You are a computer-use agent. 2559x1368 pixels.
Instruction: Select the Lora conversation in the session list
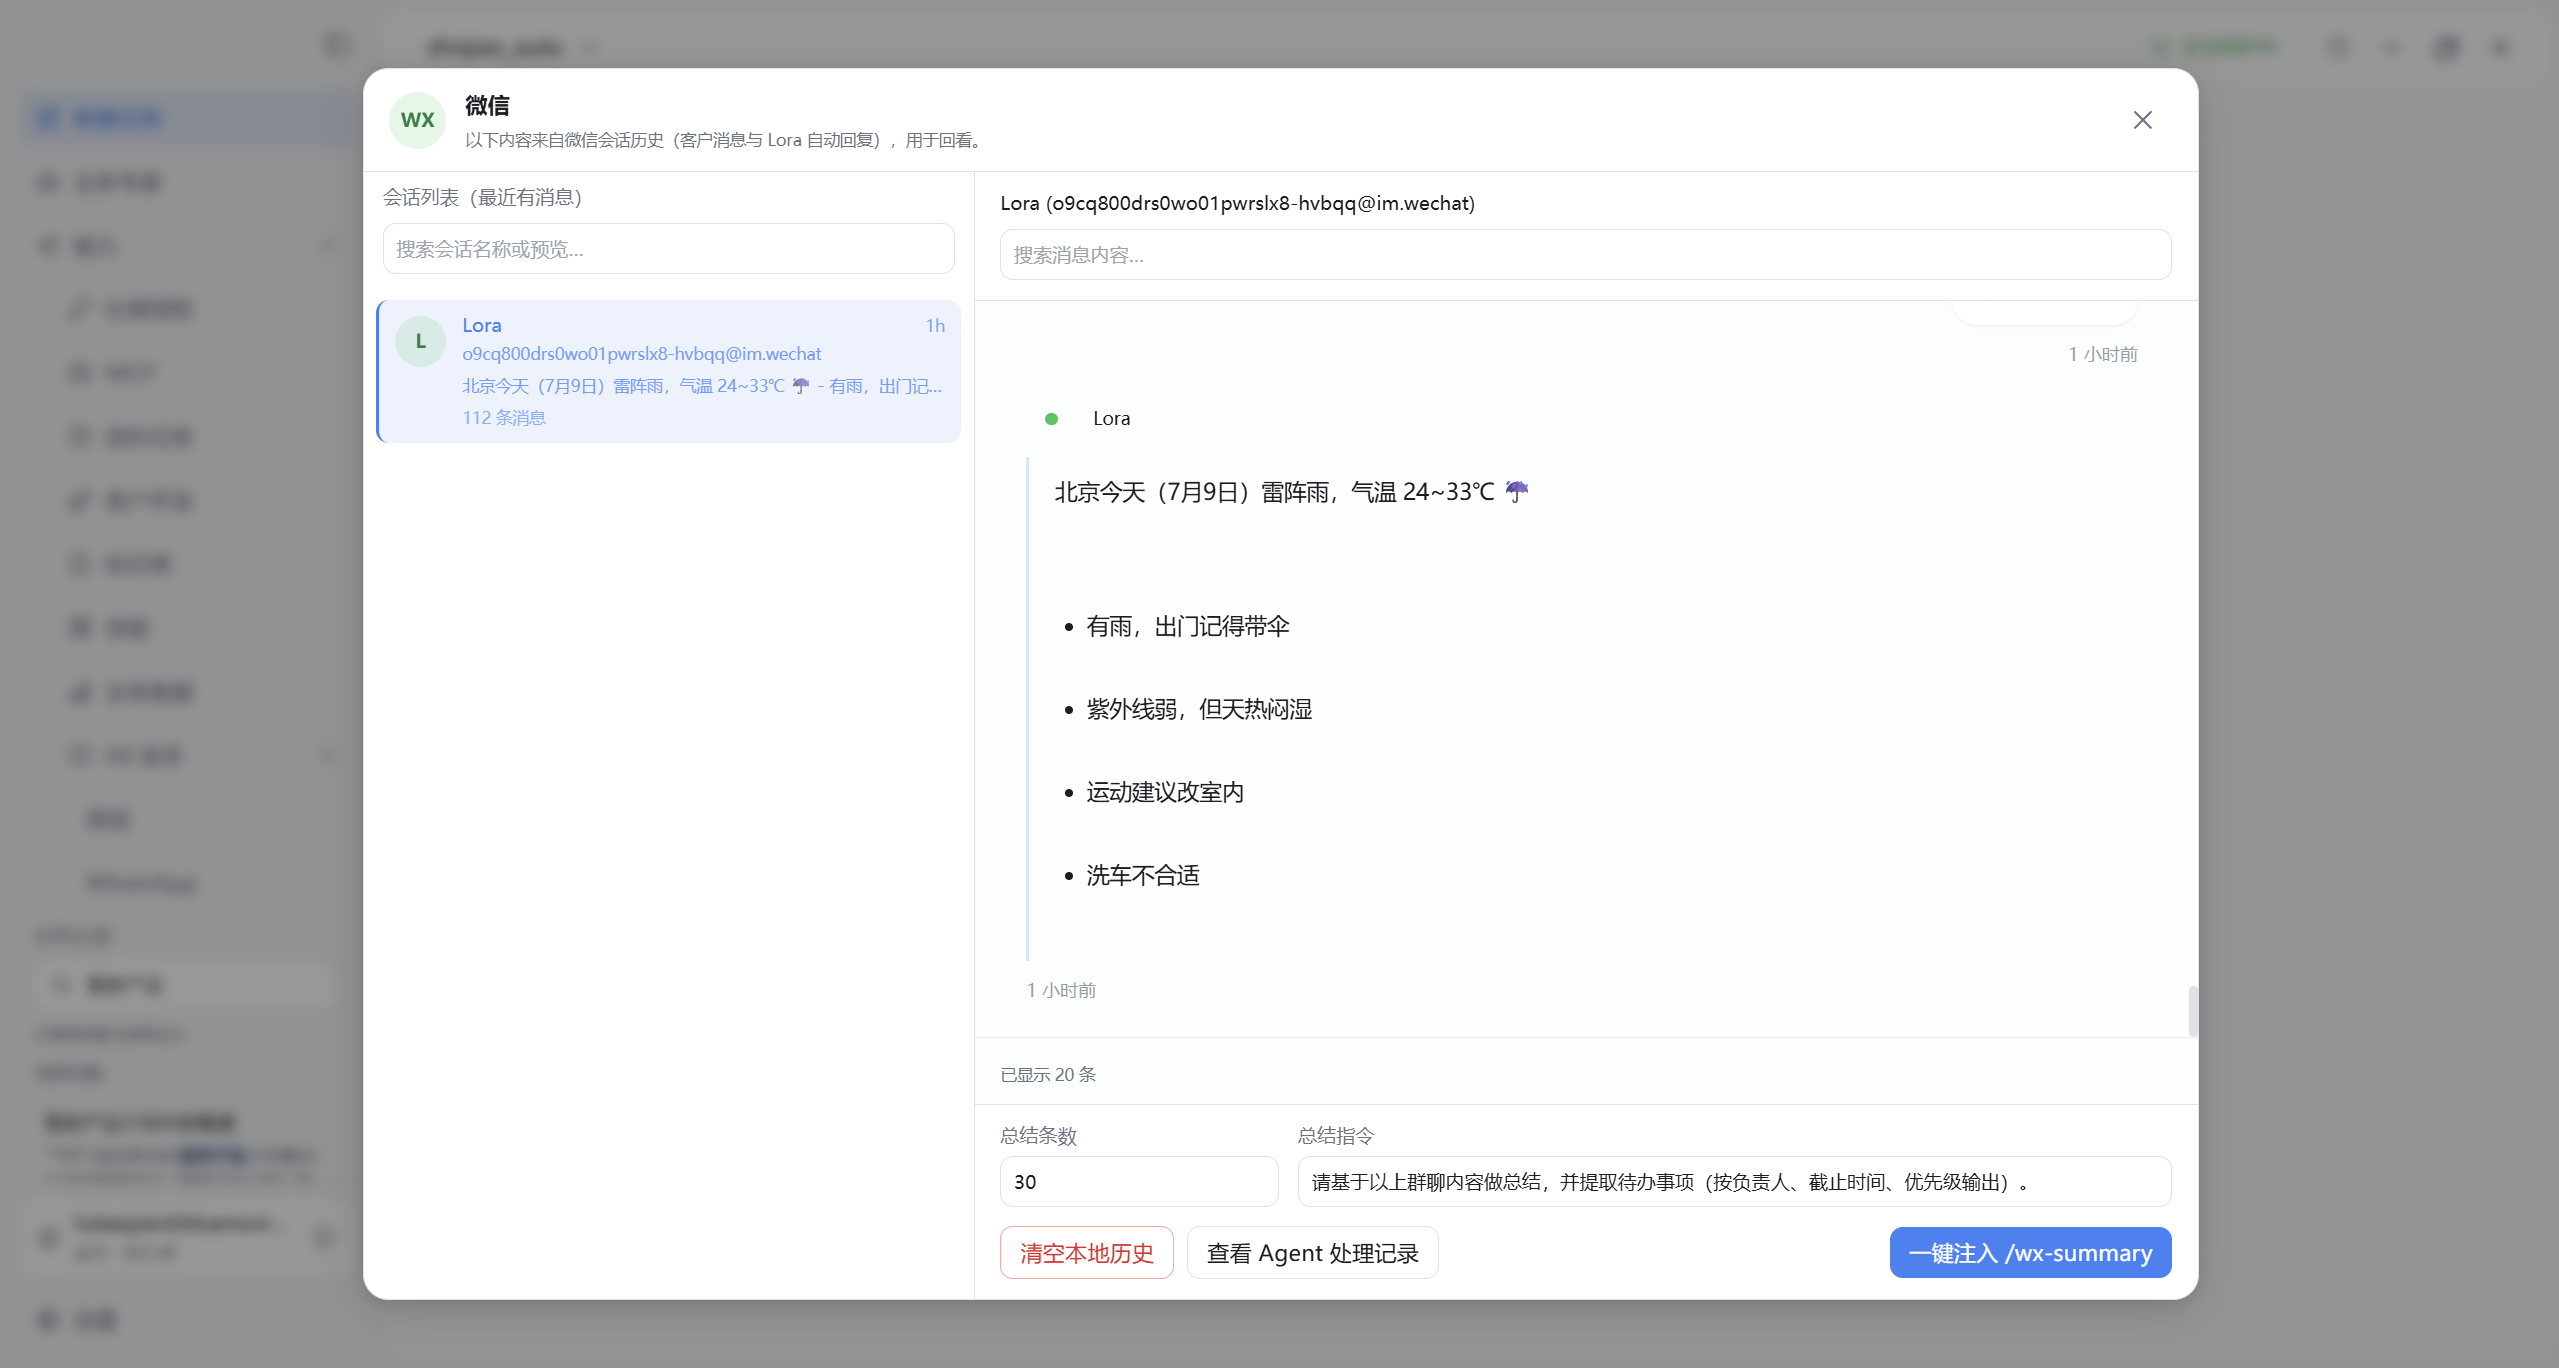click(668, 371)
